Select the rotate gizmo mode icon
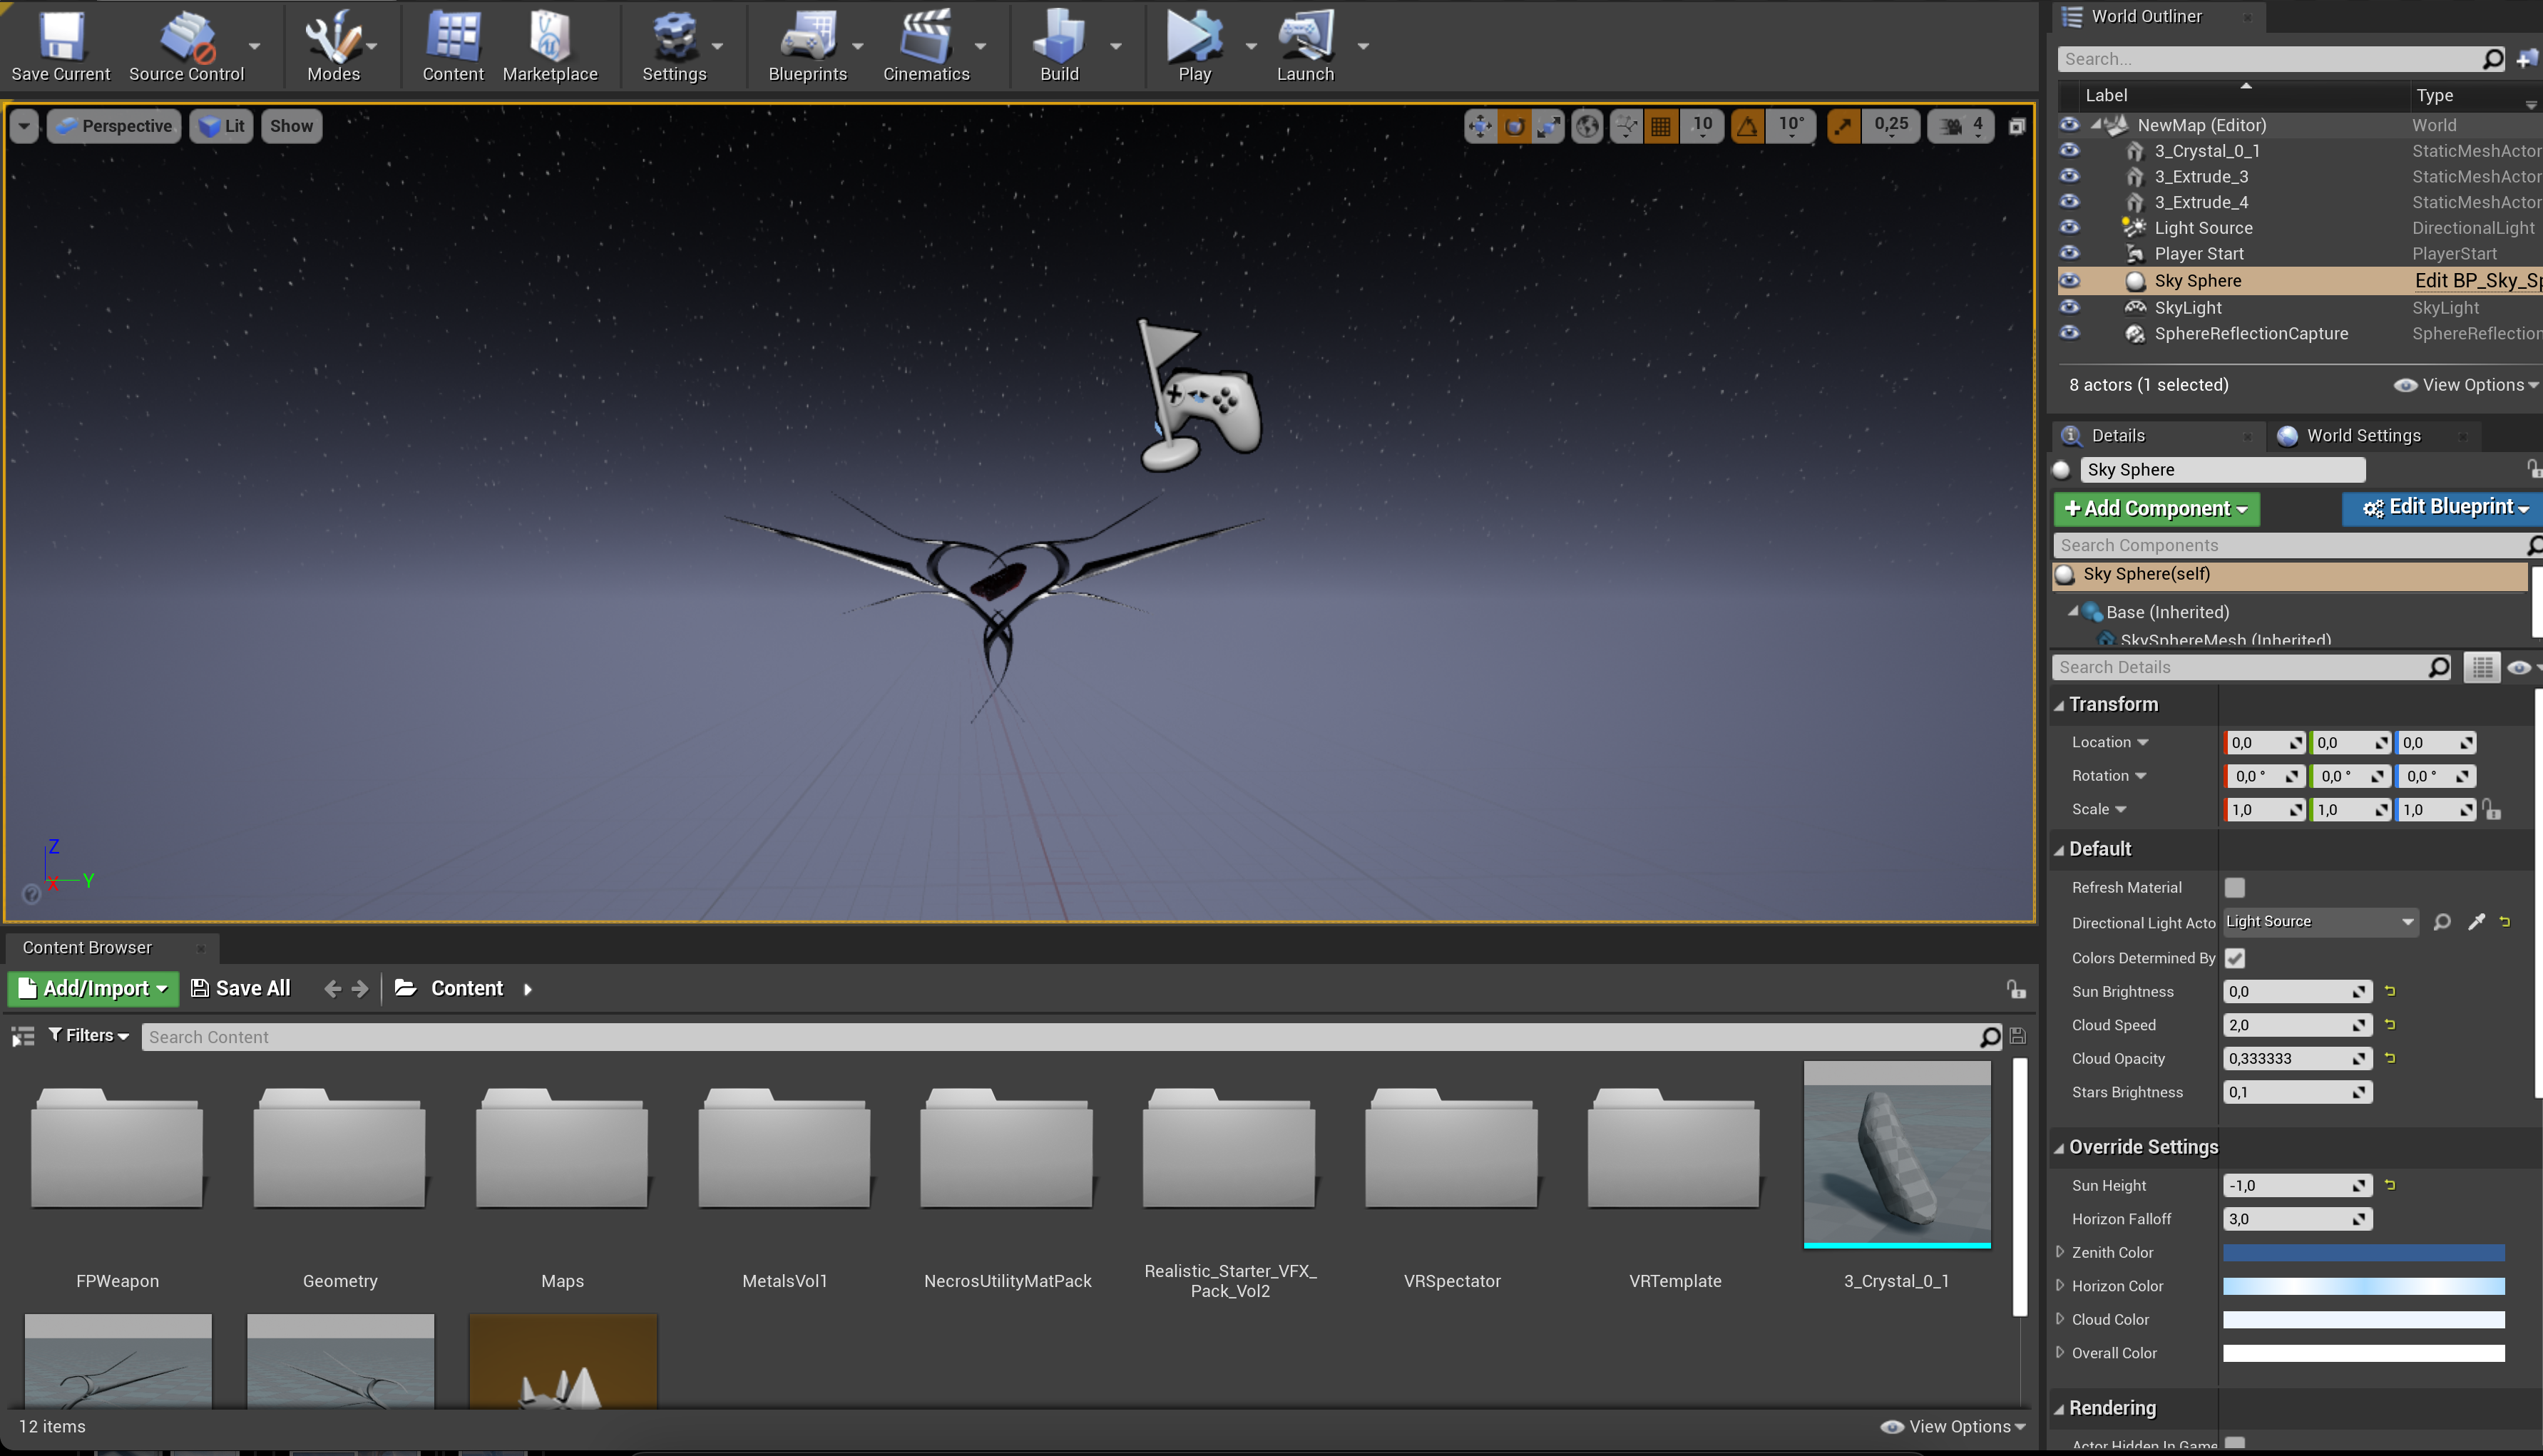 tap(1514, 126)
